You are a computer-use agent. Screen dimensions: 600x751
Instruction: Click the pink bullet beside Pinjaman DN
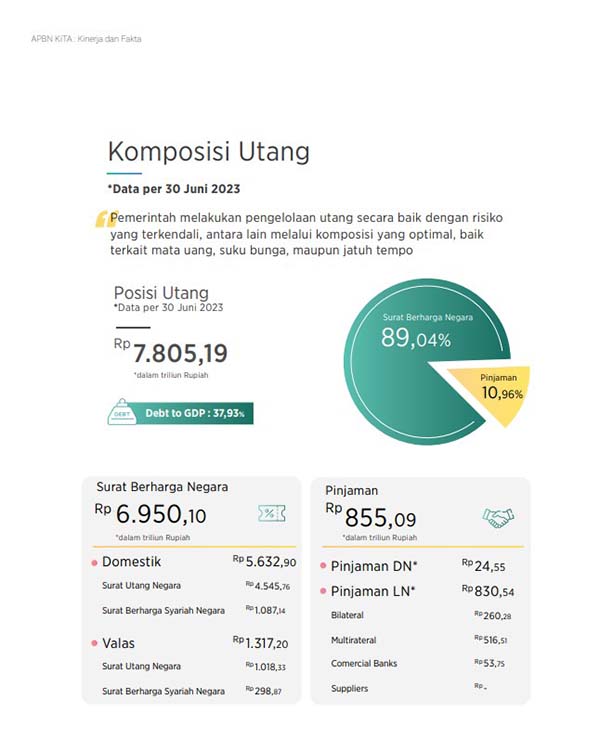(x=322, y=566)
